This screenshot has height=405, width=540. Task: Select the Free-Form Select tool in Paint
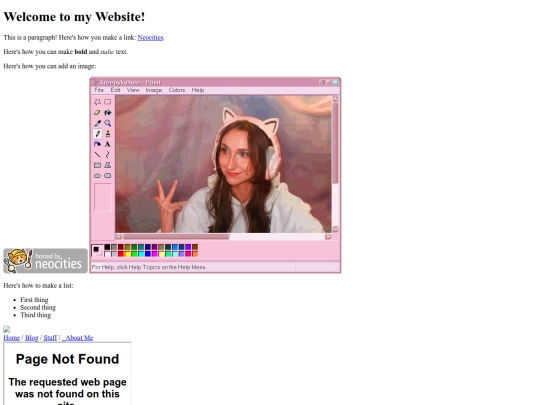coord(97,102)
